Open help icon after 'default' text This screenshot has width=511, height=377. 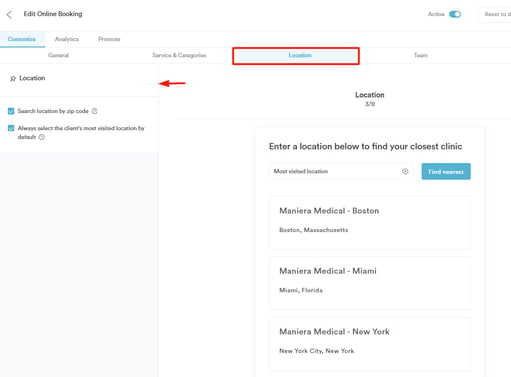click(x=42, y=137)
